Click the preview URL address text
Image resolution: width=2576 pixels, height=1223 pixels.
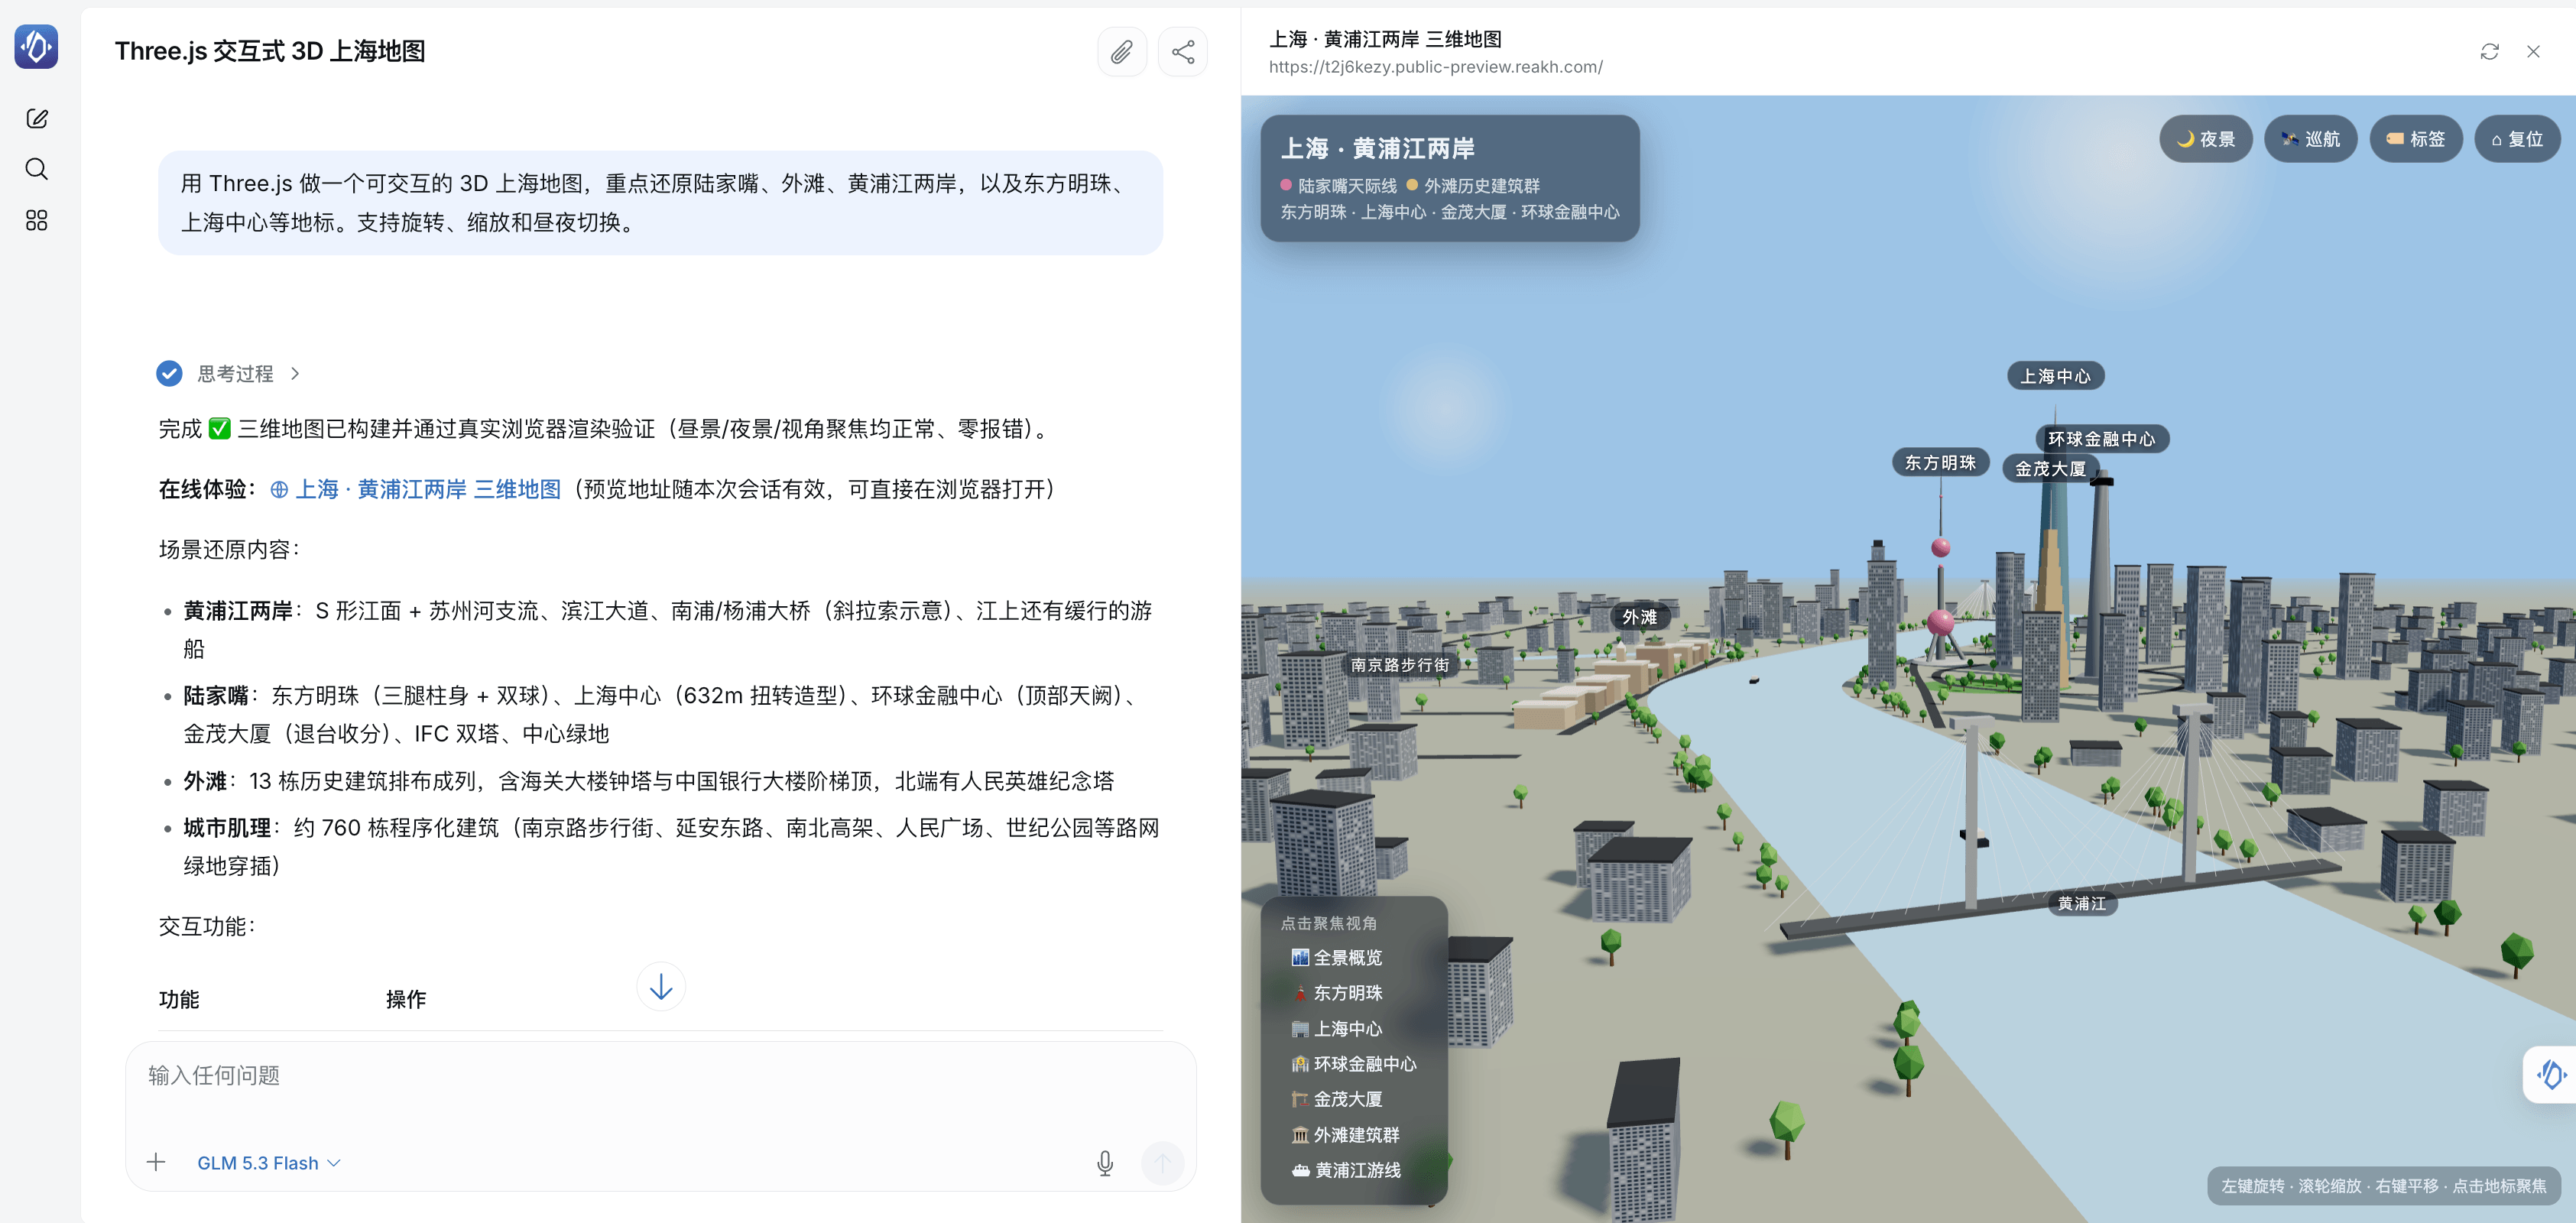(x=1436, y=67)
